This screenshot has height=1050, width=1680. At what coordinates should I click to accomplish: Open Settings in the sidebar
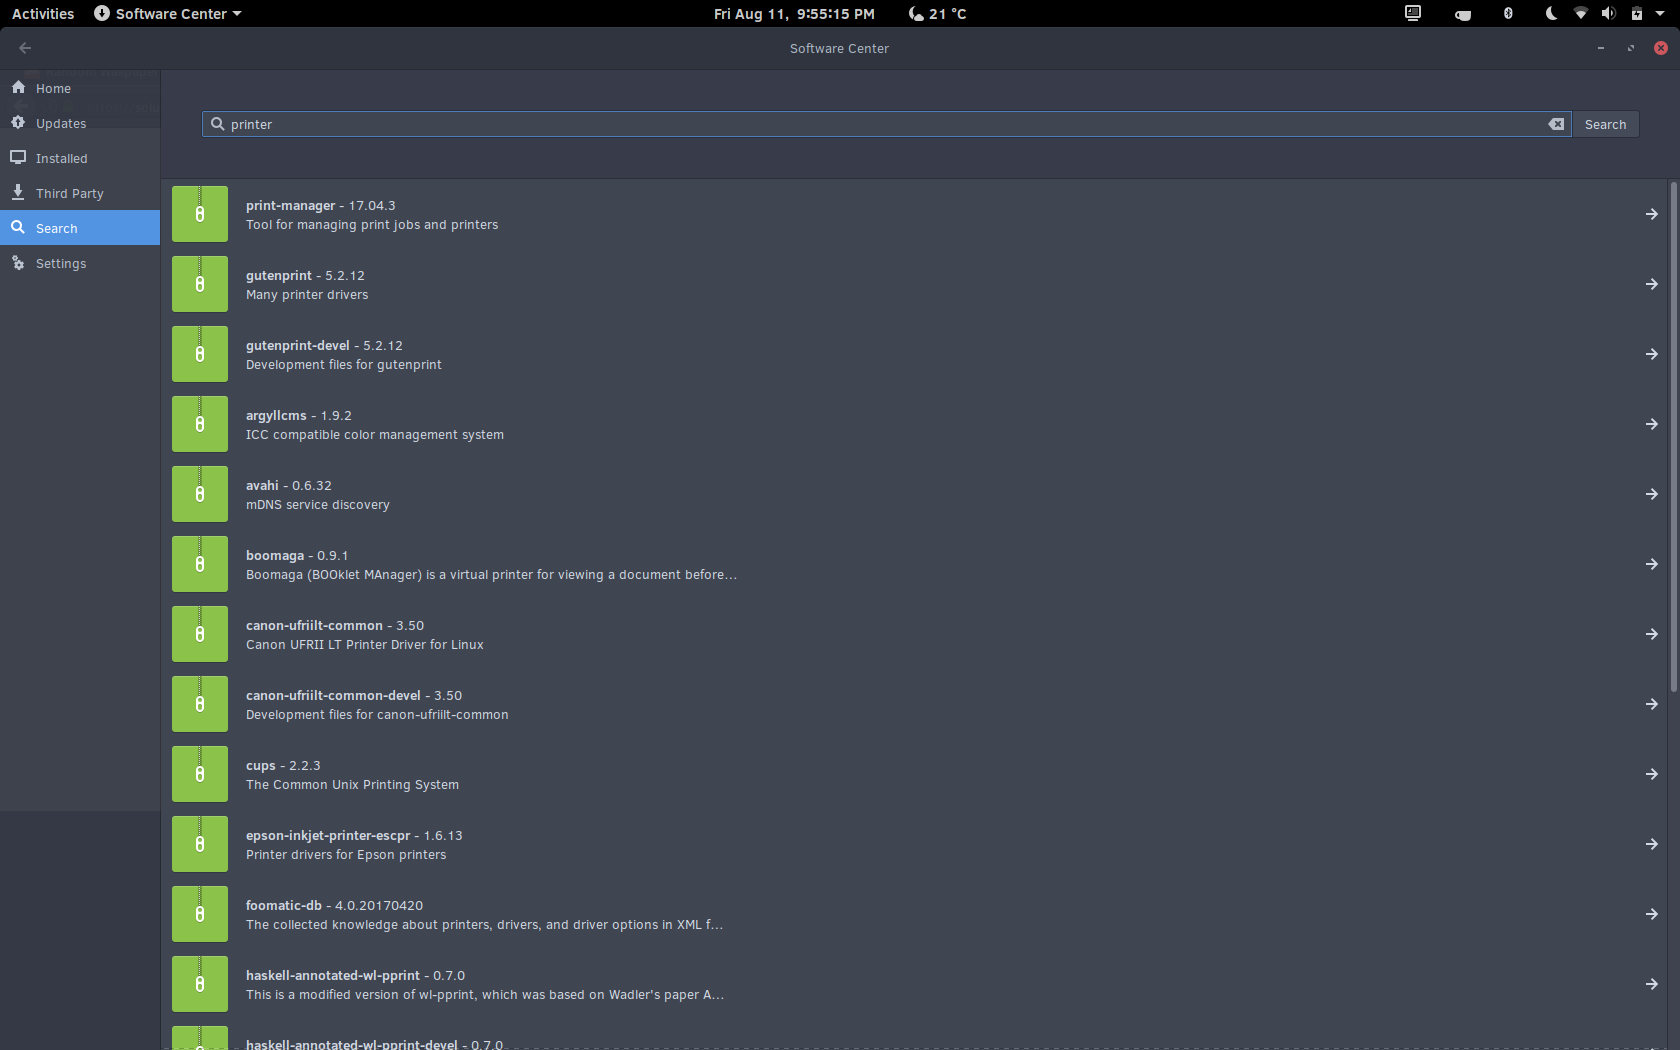coord(80,263)
